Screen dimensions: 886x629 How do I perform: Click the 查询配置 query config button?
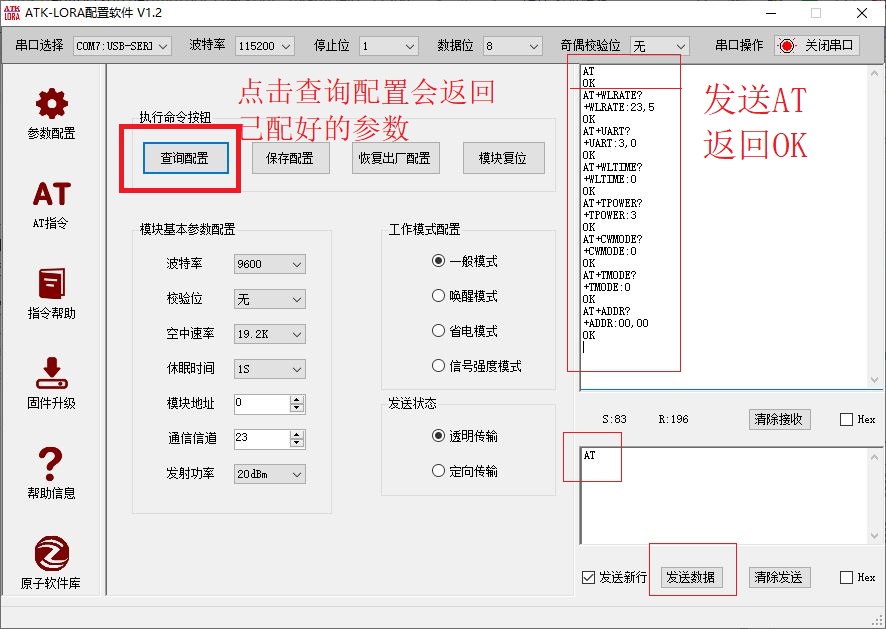(188, 158)
